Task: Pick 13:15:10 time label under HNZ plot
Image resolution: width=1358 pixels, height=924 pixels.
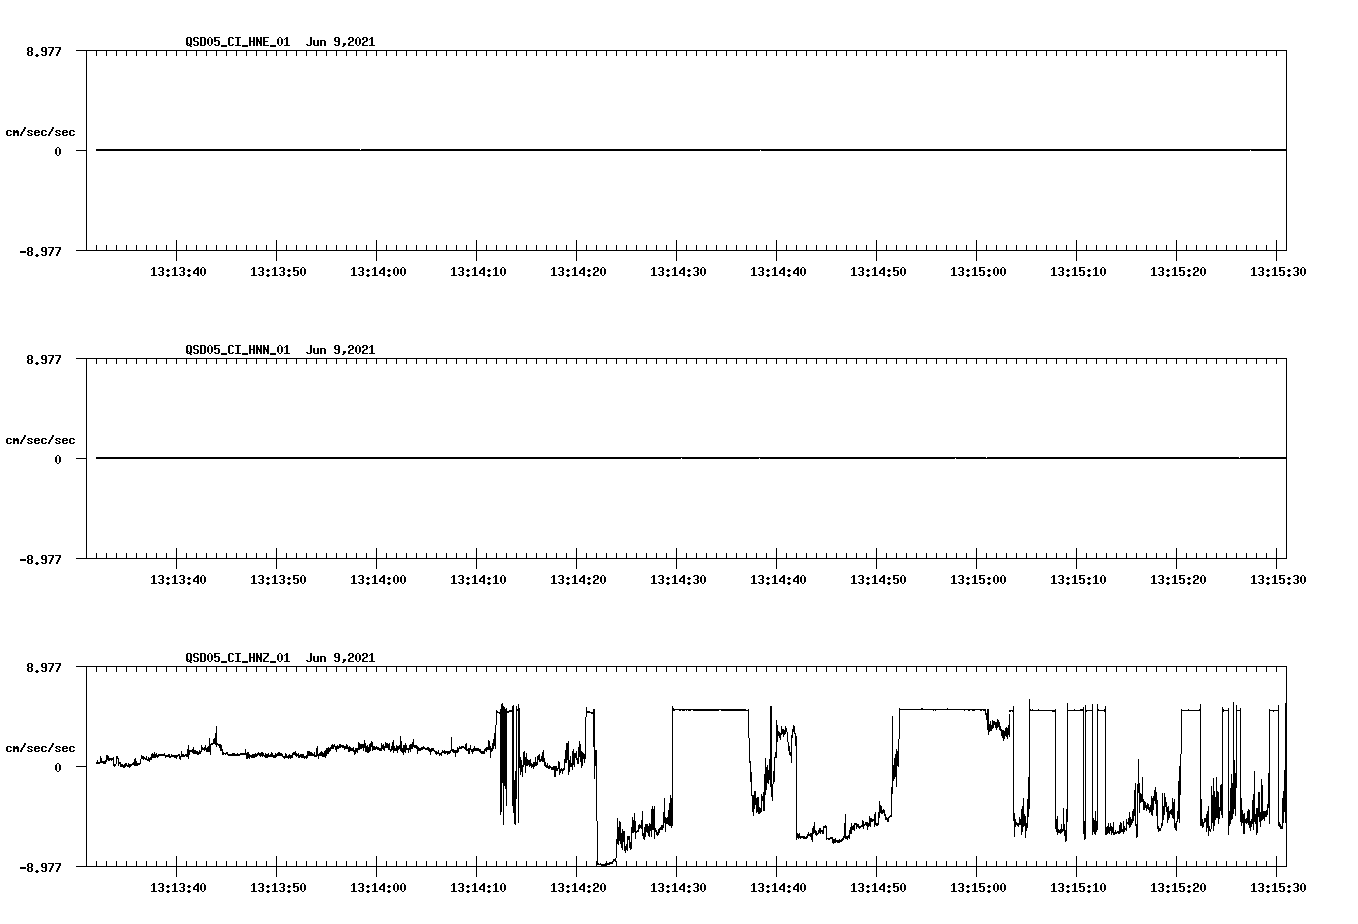Action: pos(1078,888)
